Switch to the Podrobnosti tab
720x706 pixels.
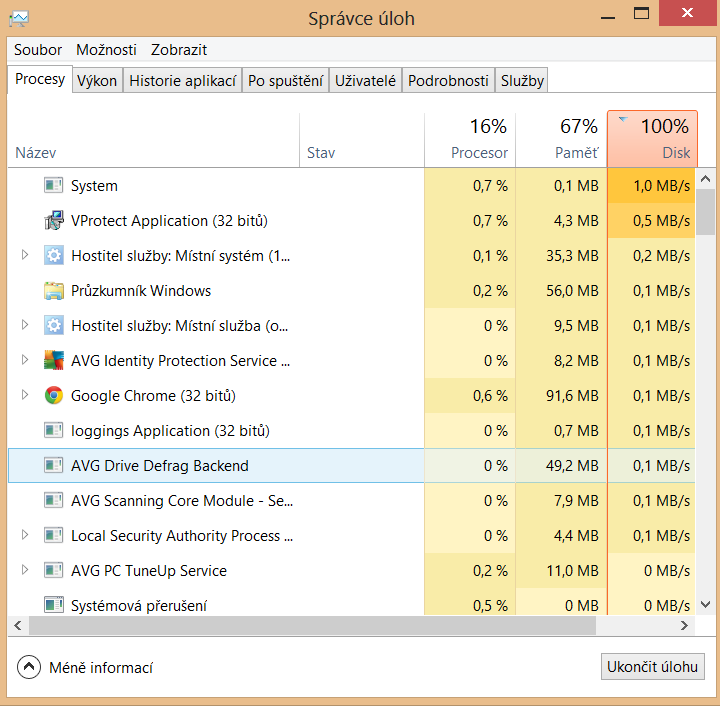point(448,81)
